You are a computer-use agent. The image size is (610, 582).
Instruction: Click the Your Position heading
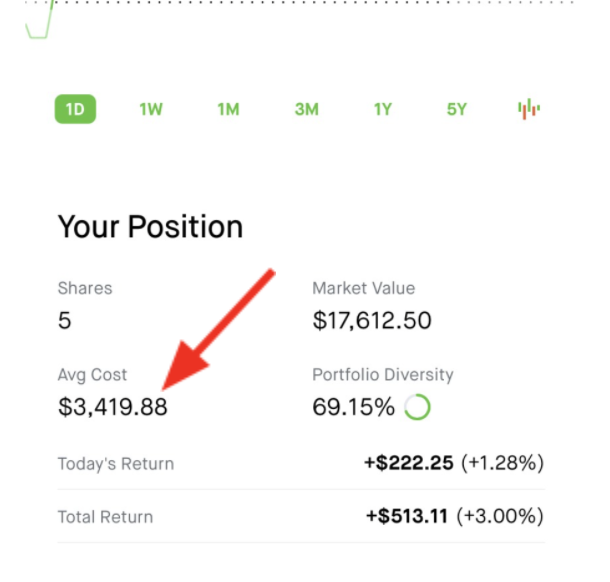coord(150,226)
